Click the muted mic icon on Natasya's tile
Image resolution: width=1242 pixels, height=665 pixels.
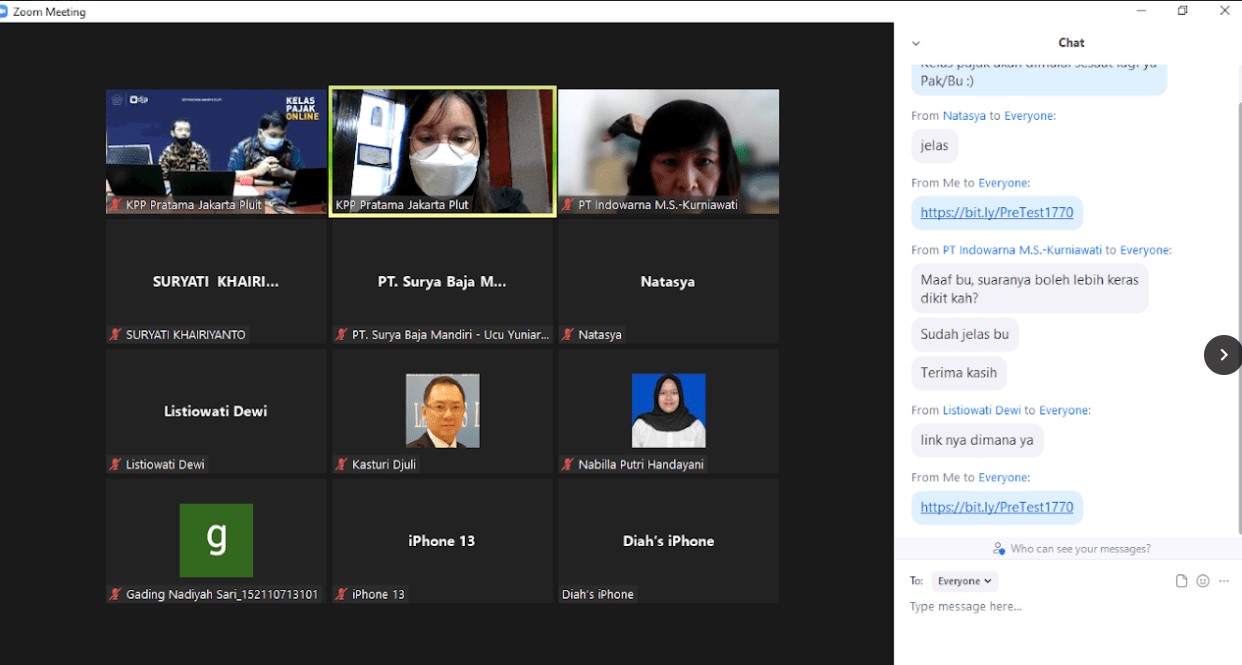(567, 335)
